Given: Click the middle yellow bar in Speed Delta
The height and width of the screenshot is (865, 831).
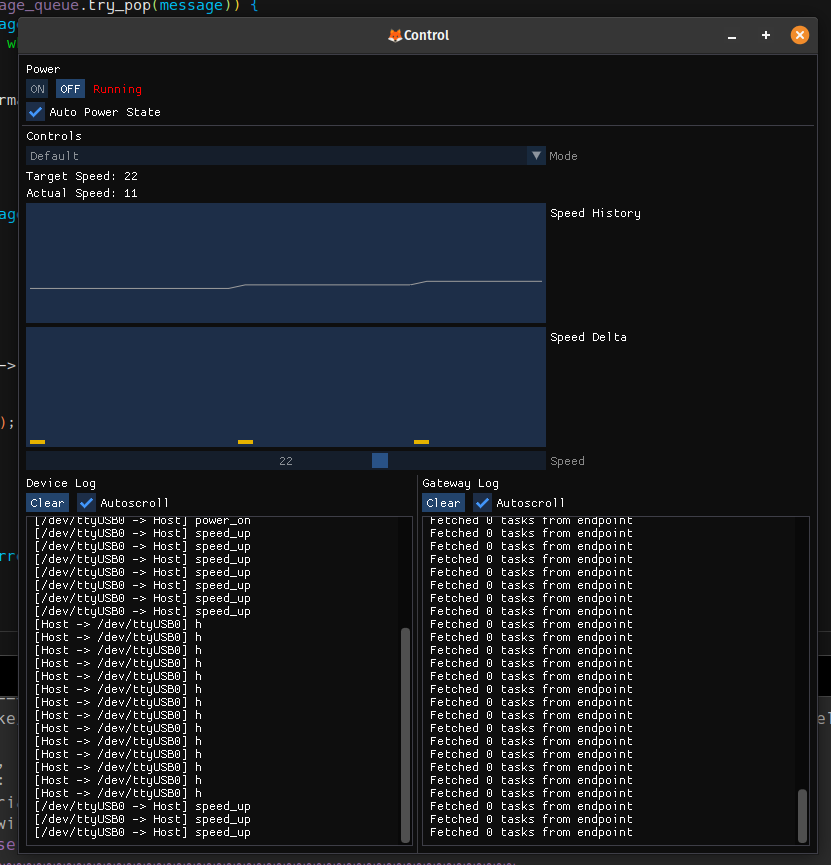Looking at the screenshot, I should tap(246, 442).
